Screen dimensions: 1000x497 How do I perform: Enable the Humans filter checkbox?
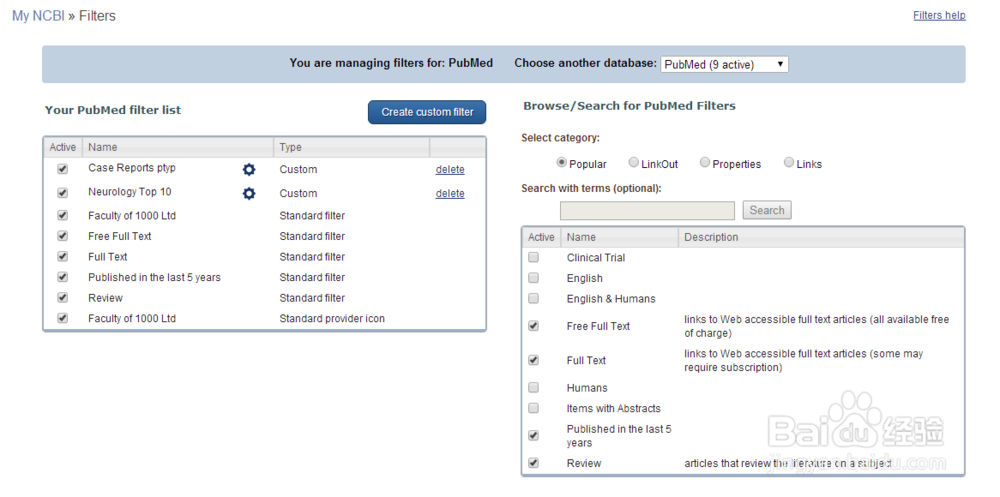coord(534,388)
